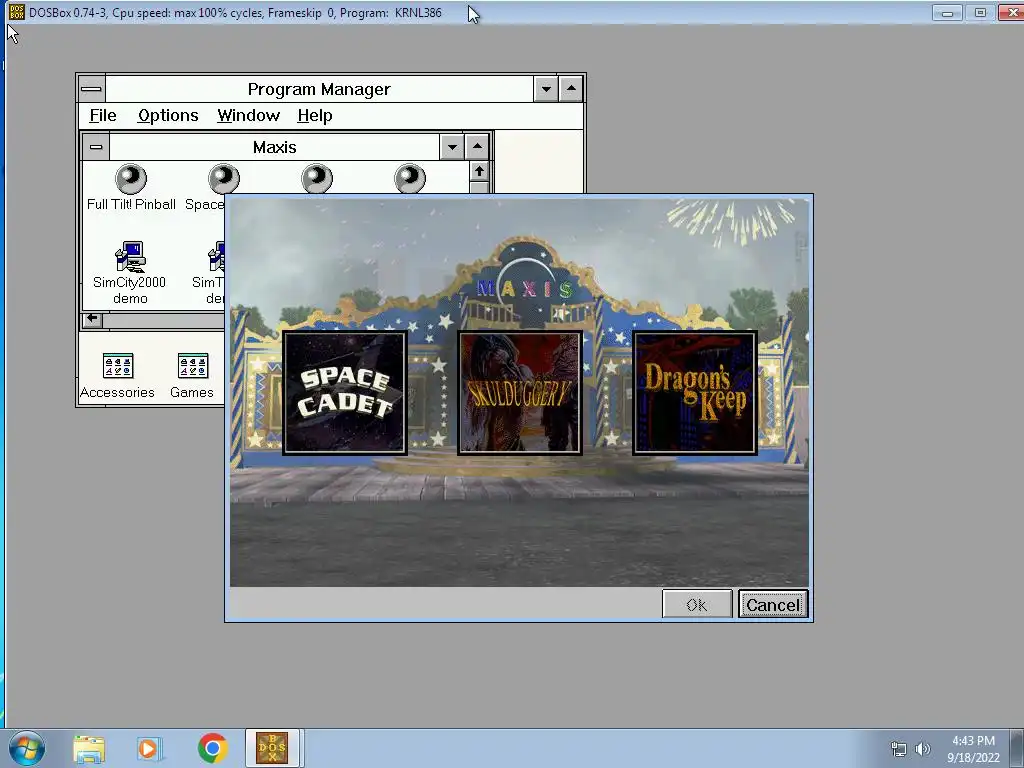The height and width of the screenshot is (768, 1024).
Task: Open the Help menu in Program Manager
Action: tap(315, 116)
